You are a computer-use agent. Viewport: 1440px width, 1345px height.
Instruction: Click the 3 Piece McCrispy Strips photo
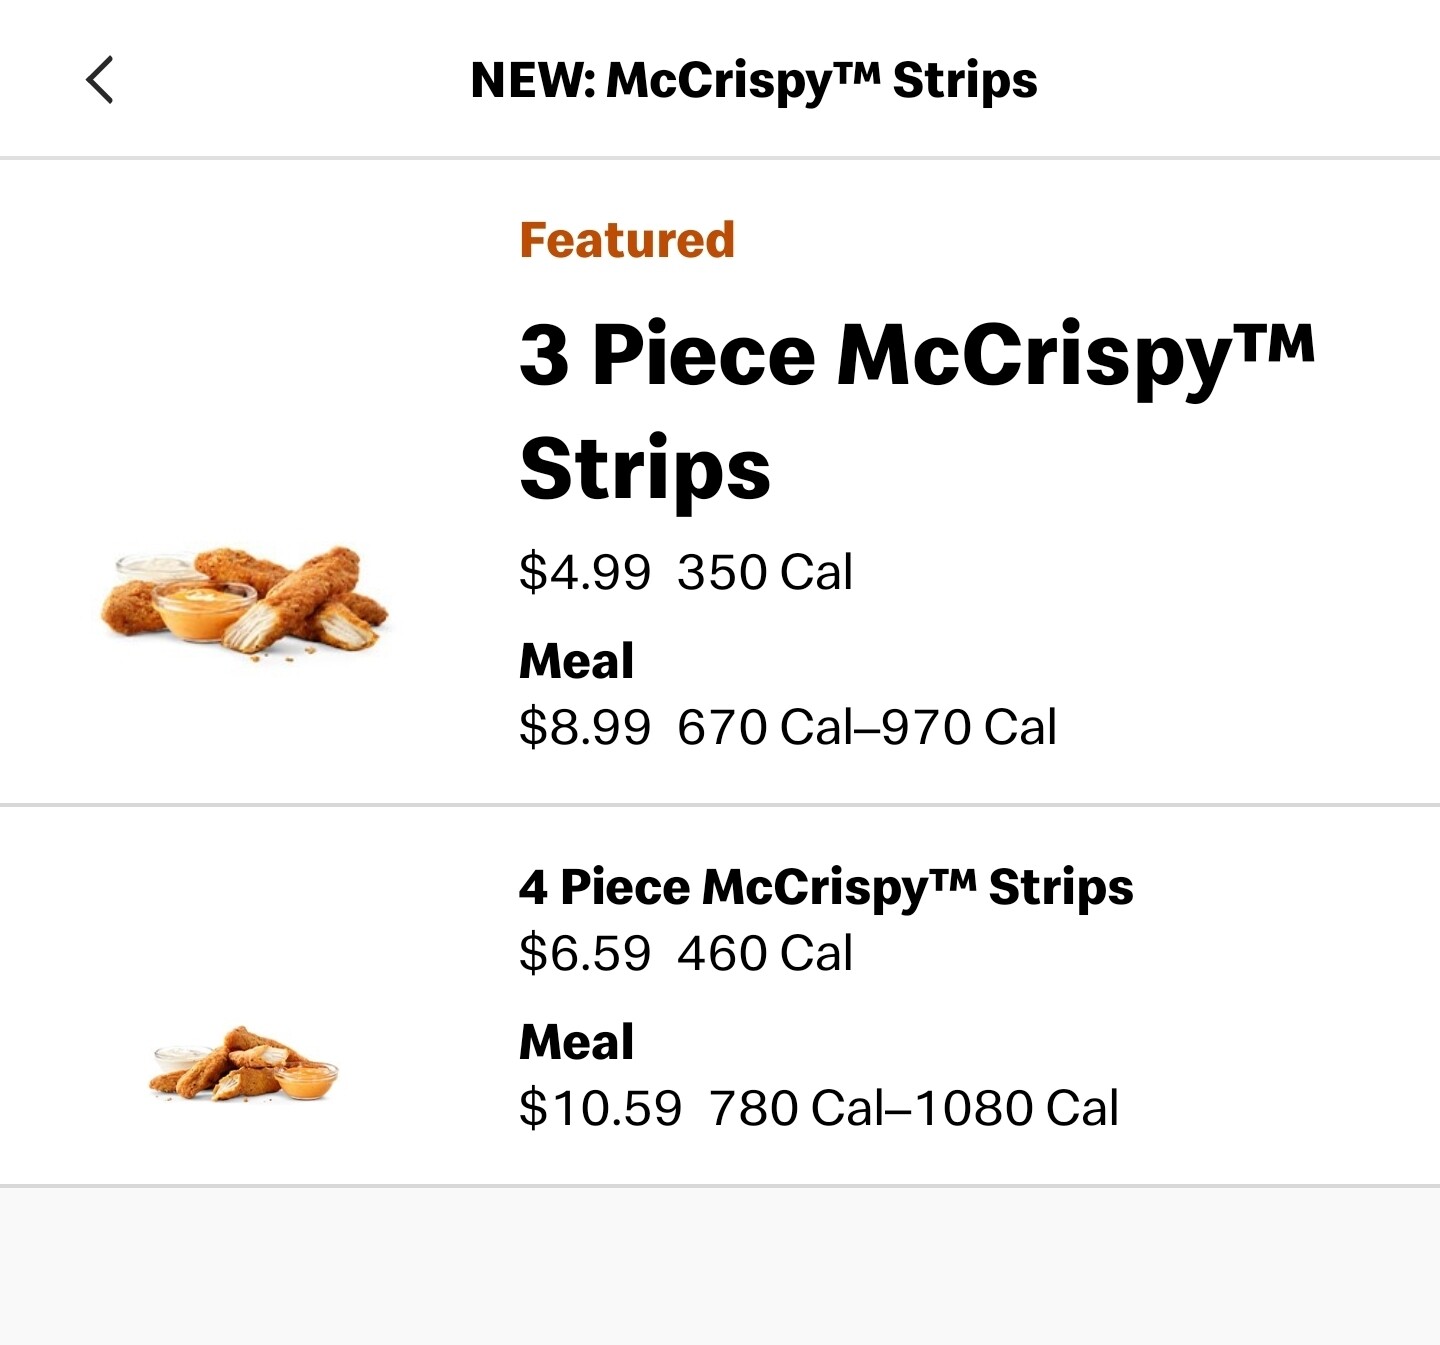[x=244, y=601]
